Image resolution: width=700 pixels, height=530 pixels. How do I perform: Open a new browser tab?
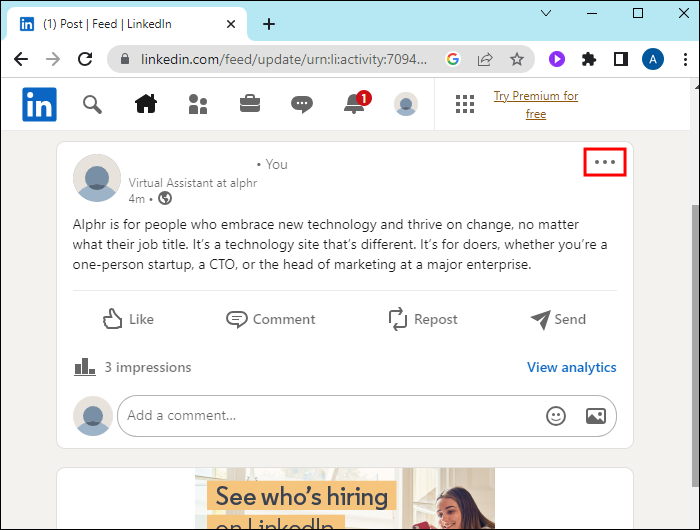click(269, 24)
